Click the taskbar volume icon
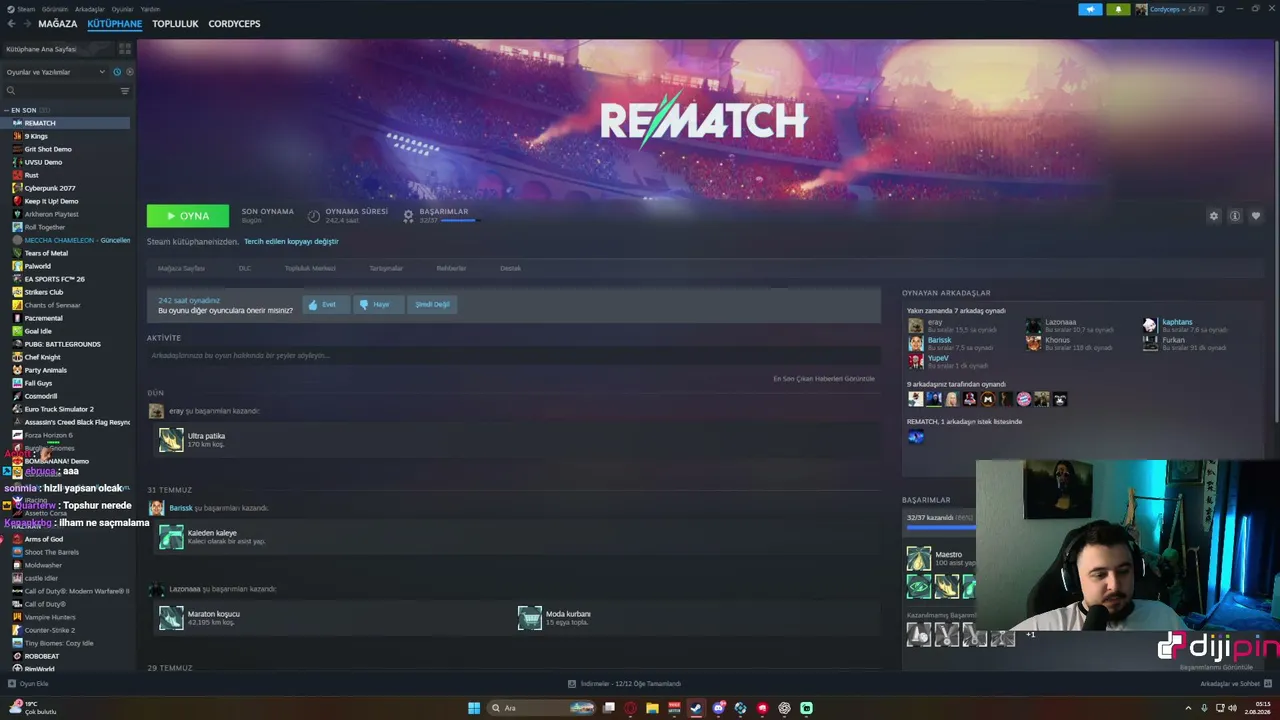This screenshot has width=1280, height=720. (x=1232, y=708)
